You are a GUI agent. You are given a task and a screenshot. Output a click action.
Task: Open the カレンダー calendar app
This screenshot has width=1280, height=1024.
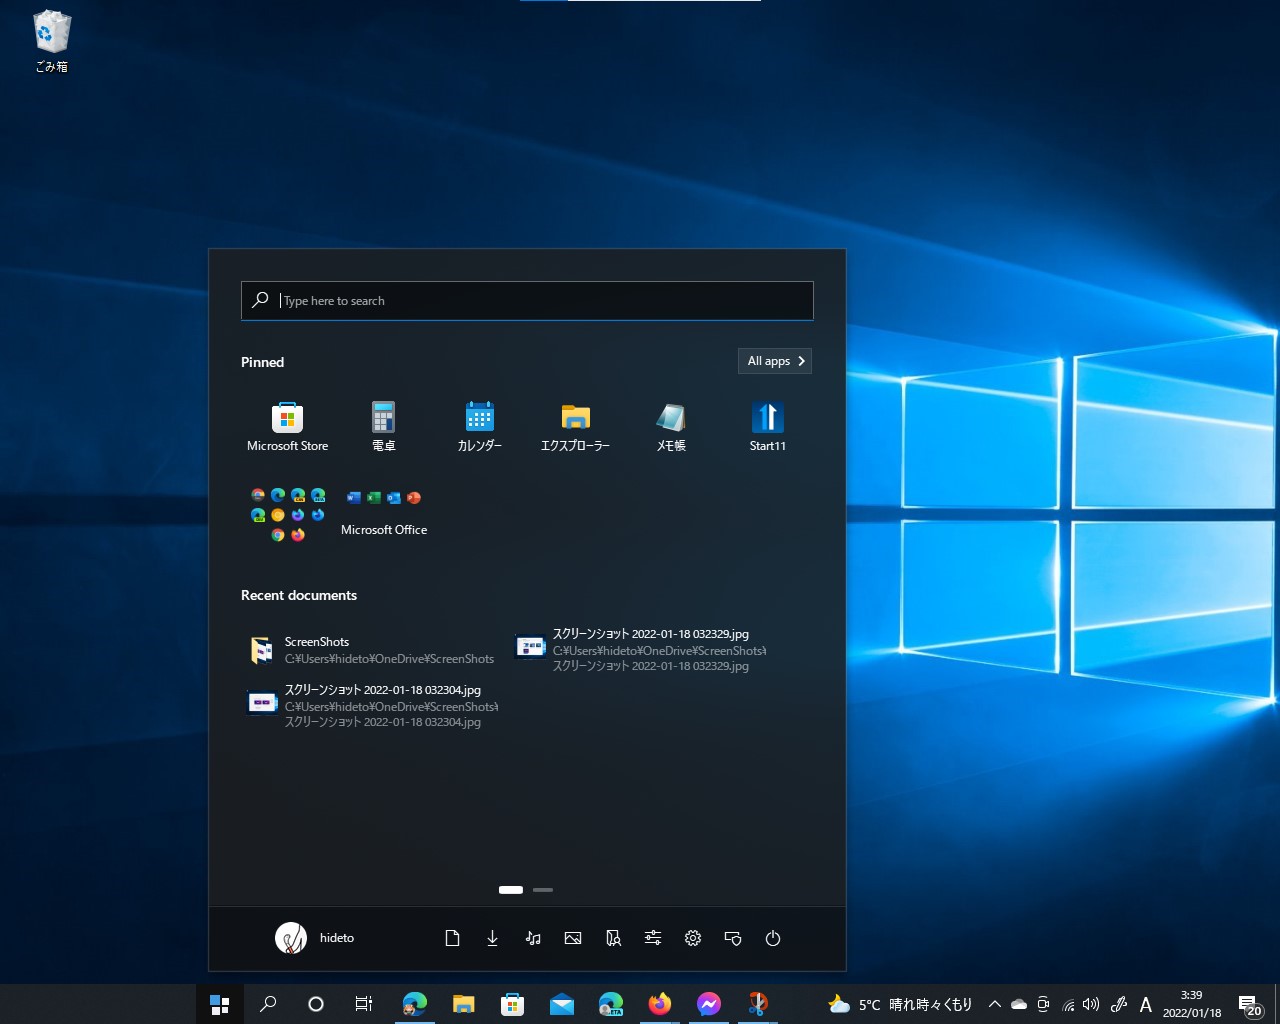coord(479,427)
